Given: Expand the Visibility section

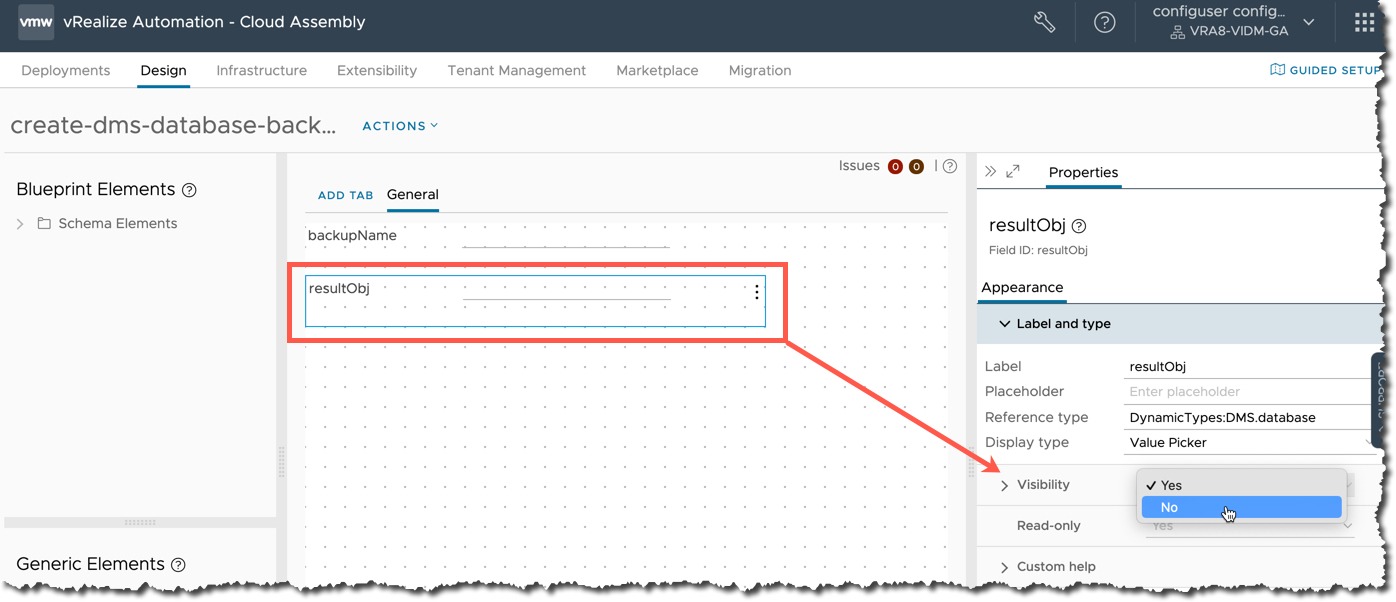Looking at the screenshot, I should pos(1005,485).
